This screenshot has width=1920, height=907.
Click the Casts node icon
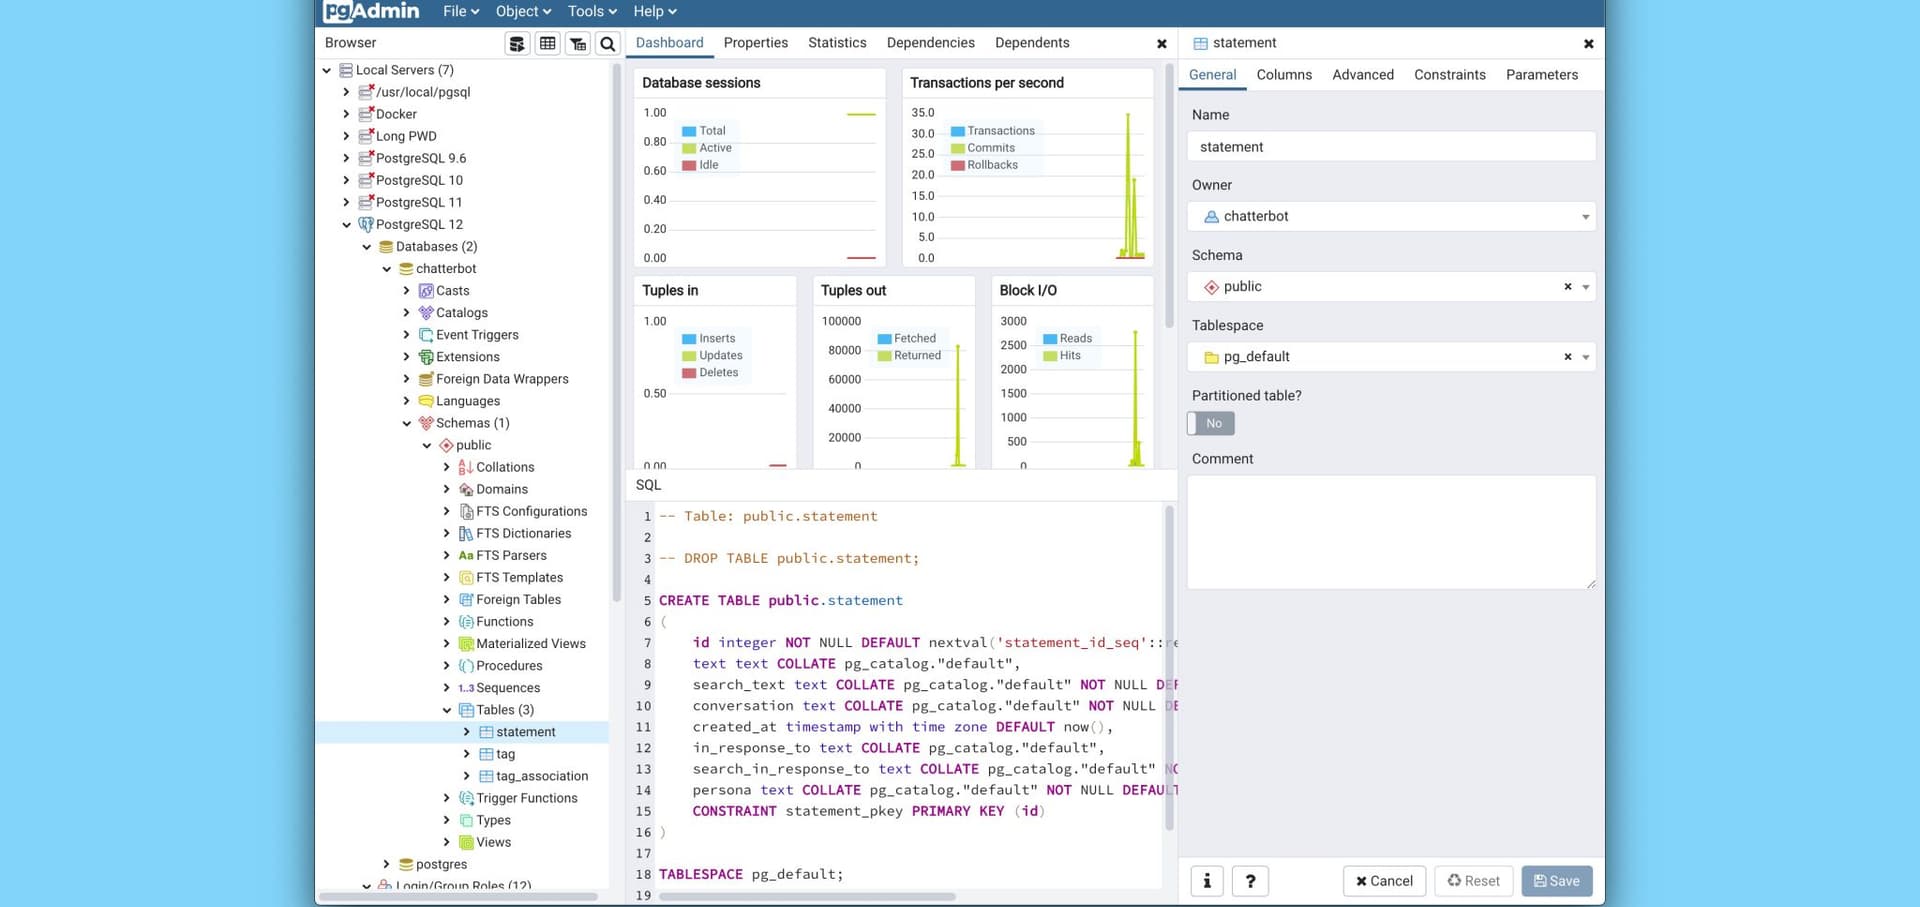426,291
